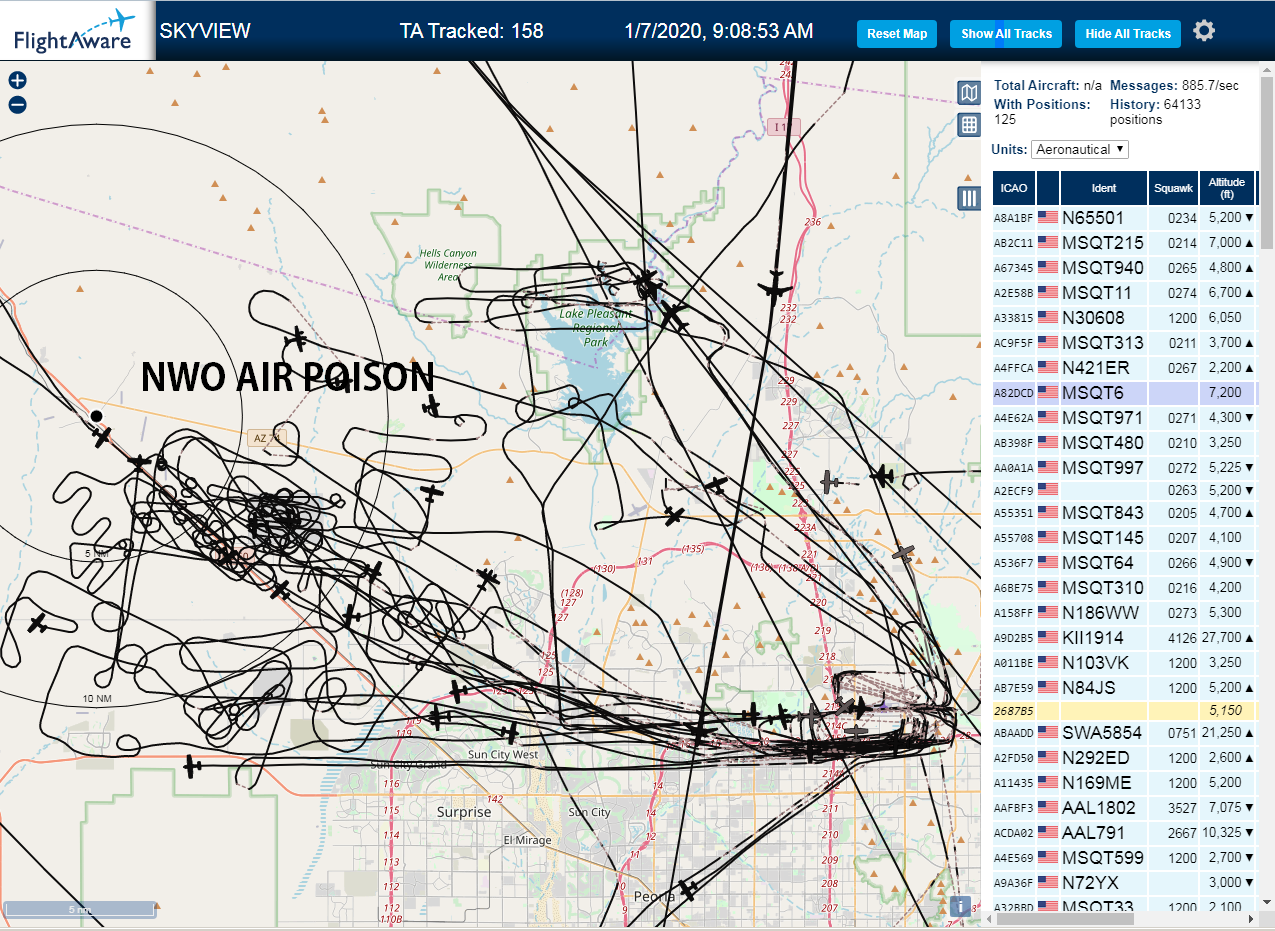Viewport: 1275px width, 931px height.
Task: Click the grid table-view icon on map
Action: pos(969,125)
